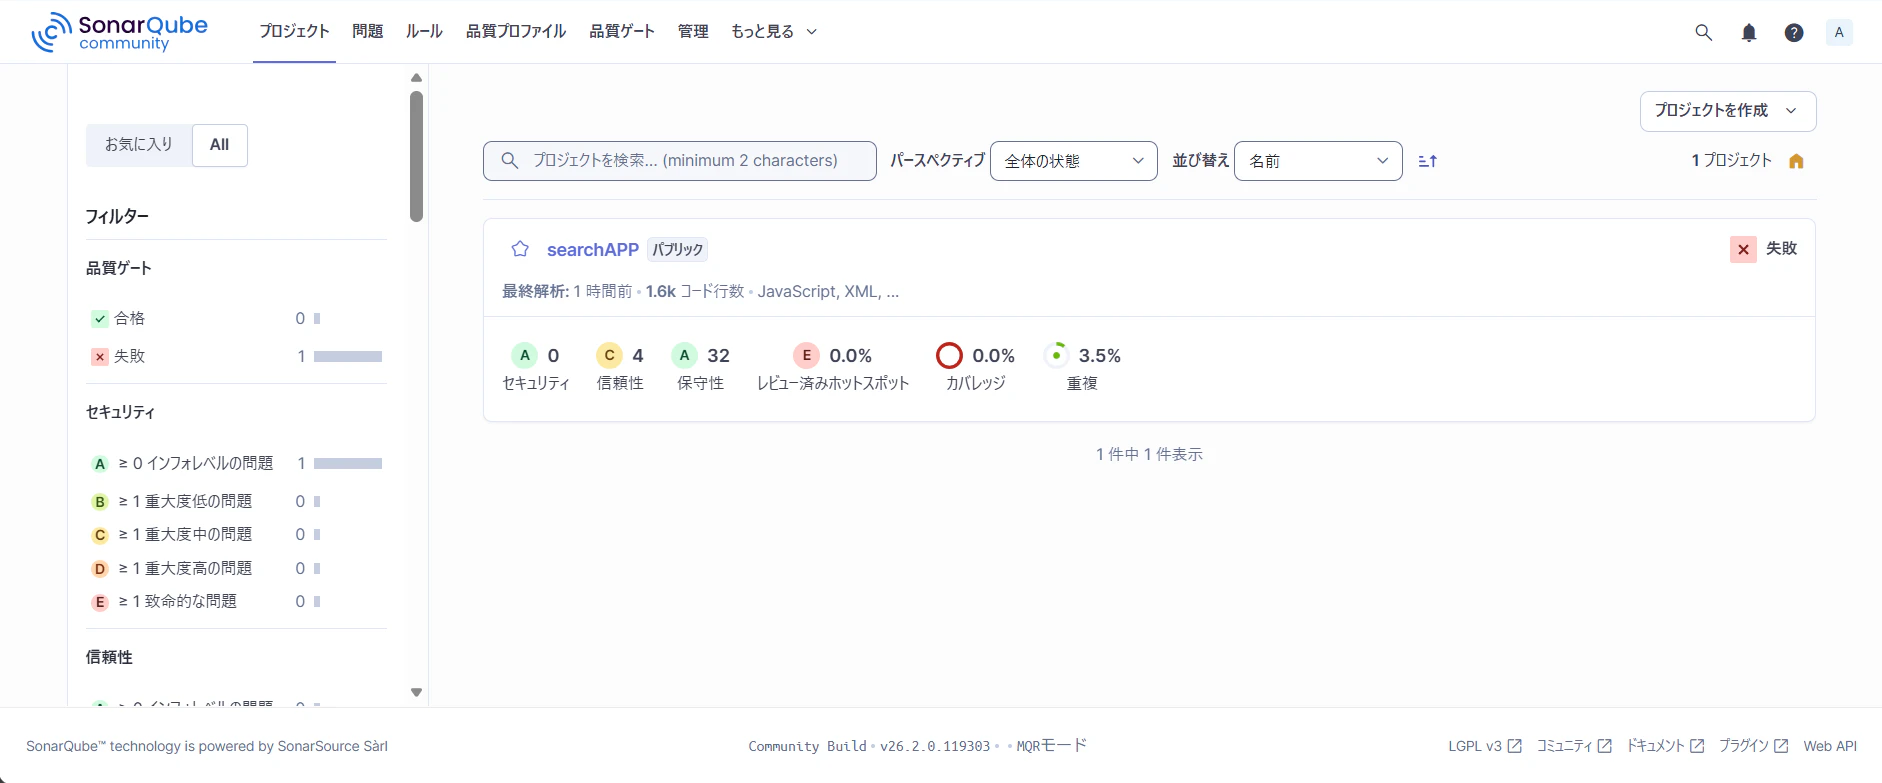Click the maintainability rating A badge

(684, 355)
